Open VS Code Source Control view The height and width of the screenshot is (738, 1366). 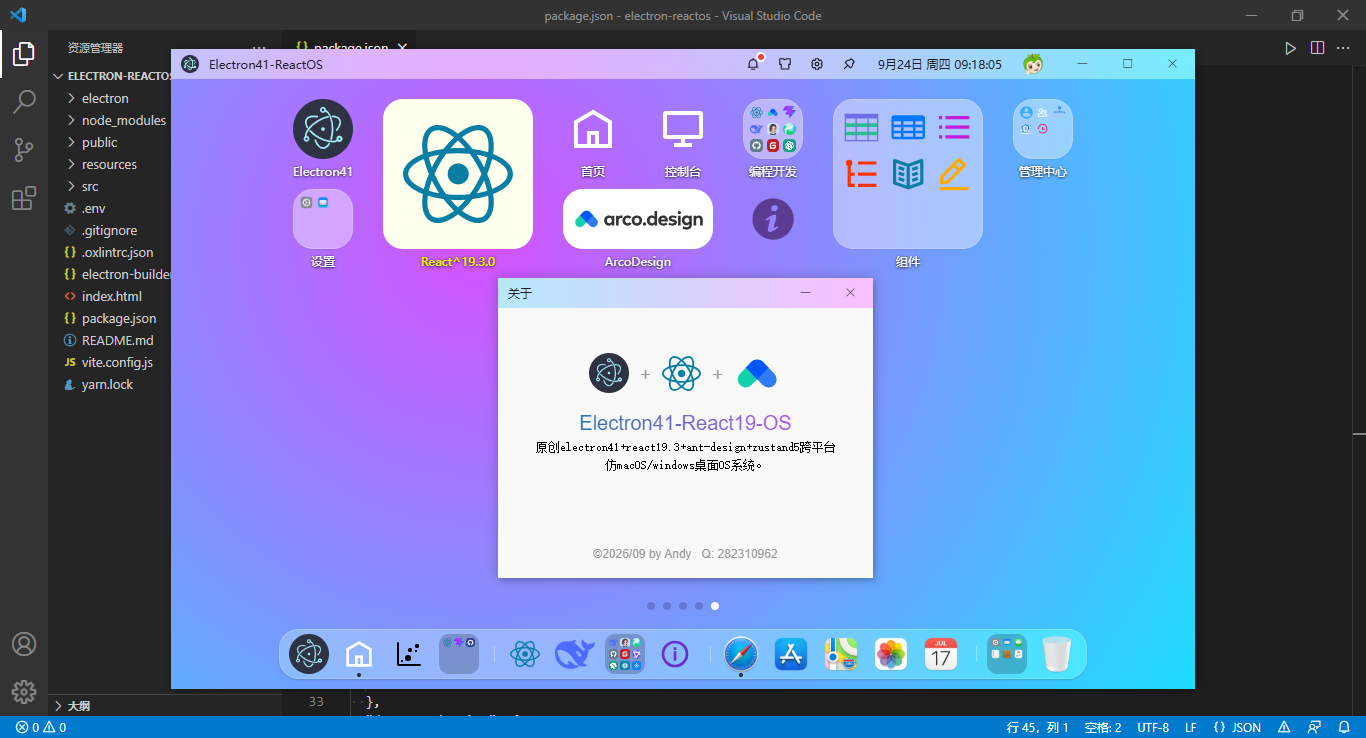tap(24, 150)
